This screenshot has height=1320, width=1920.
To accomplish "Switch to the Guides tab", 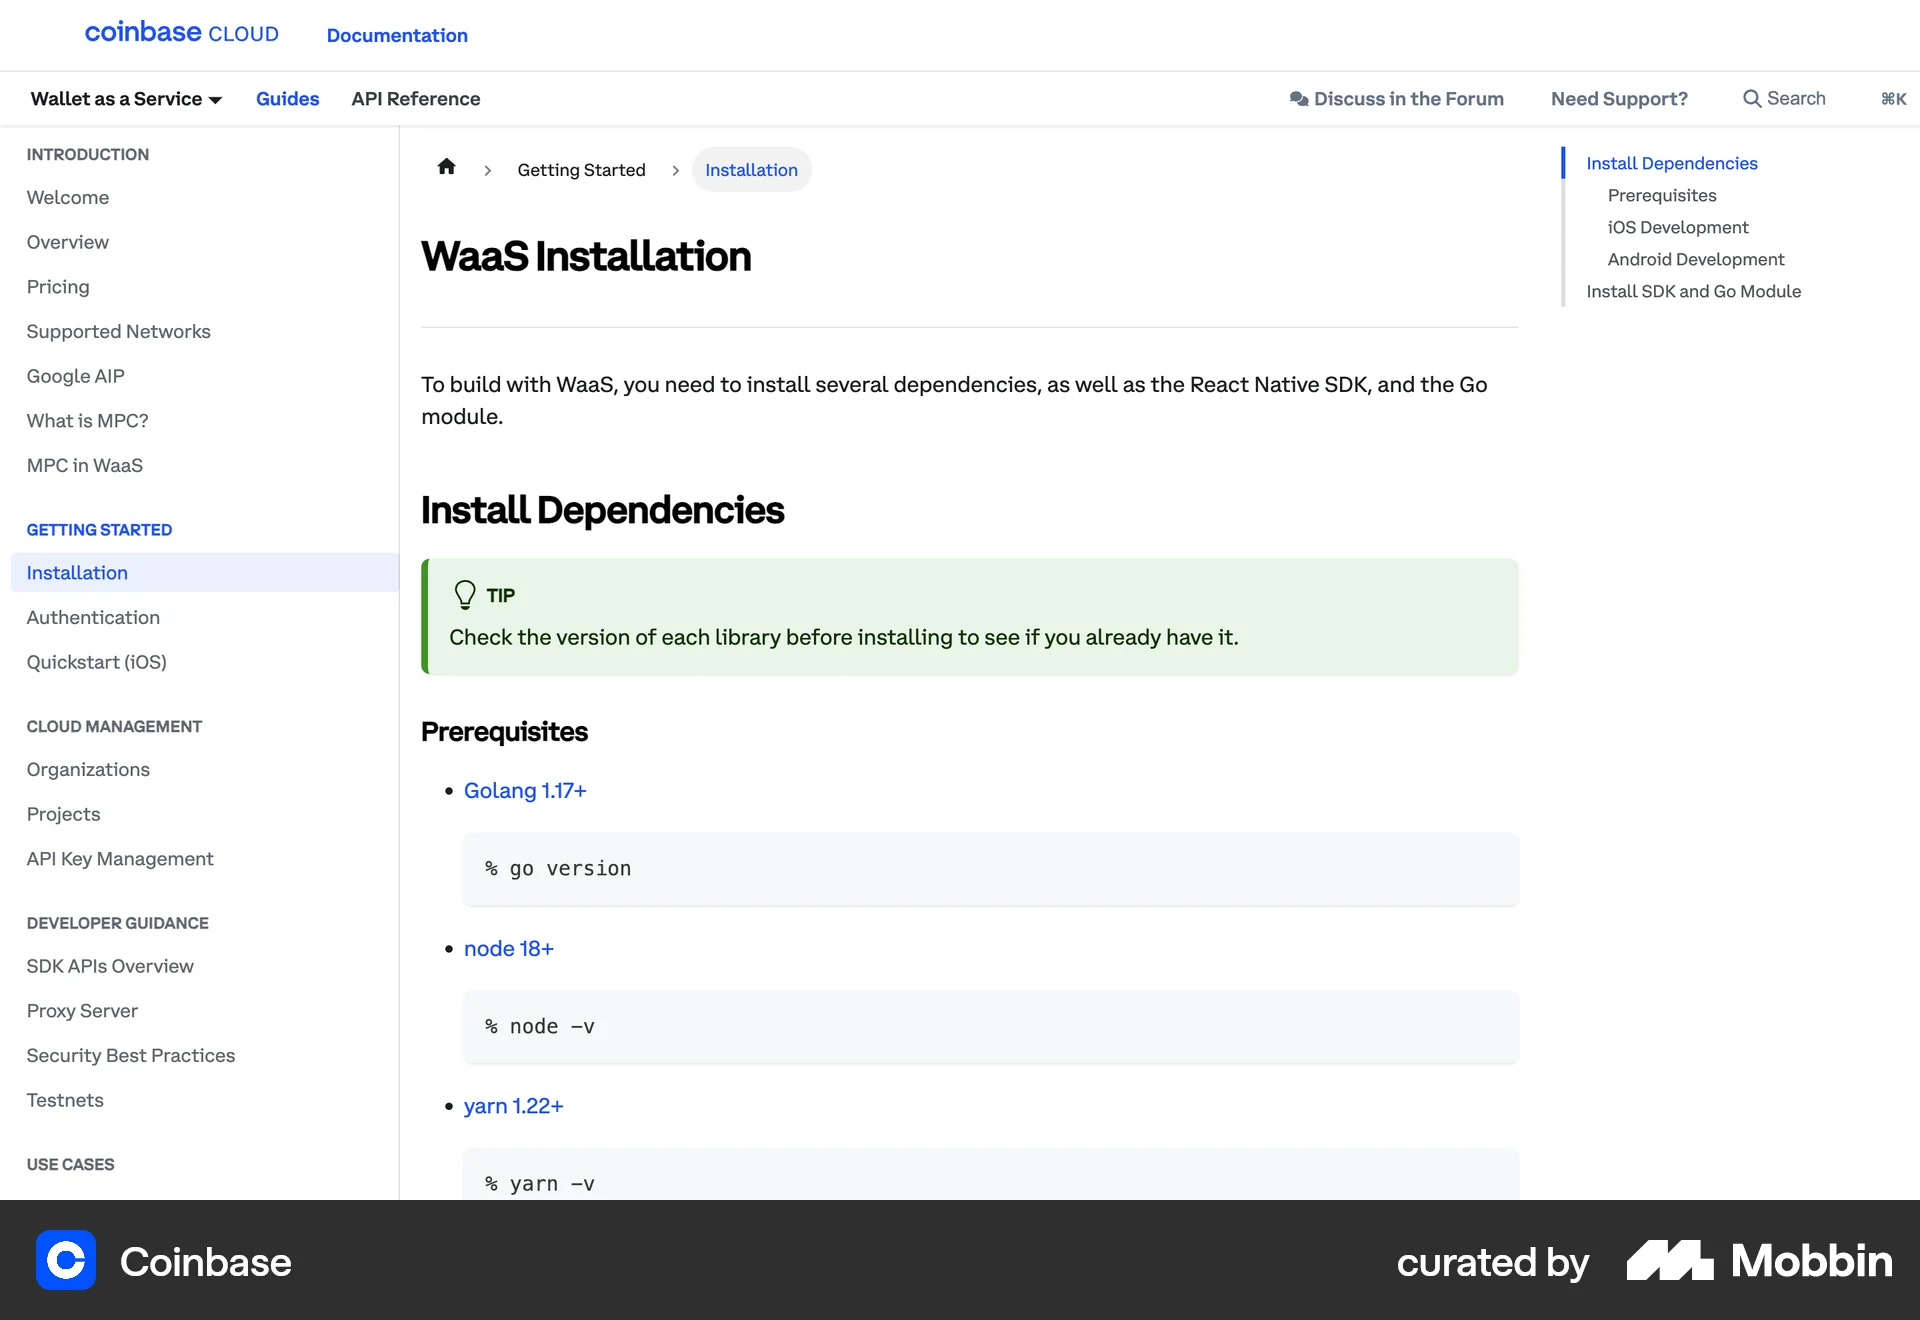I will point(287,98).
